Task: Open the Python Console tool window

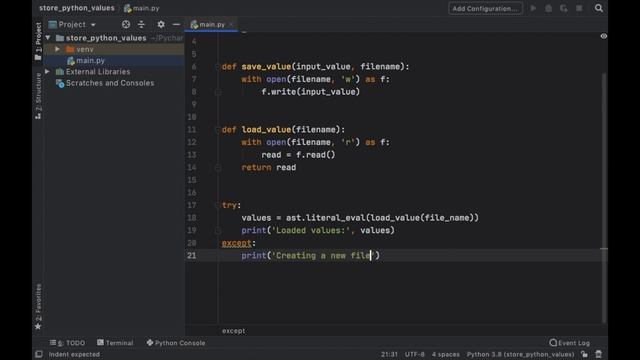Action: click(176, 343)
